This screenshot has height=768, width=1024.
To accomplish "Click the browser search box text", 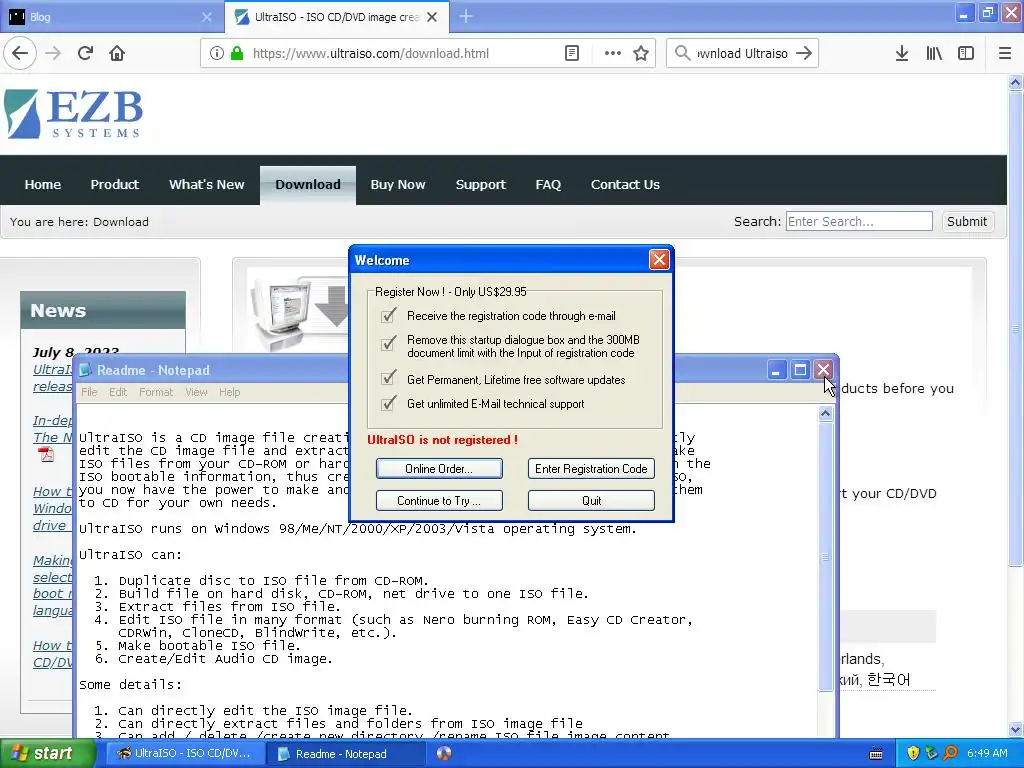I will click(x=743, y=54).
